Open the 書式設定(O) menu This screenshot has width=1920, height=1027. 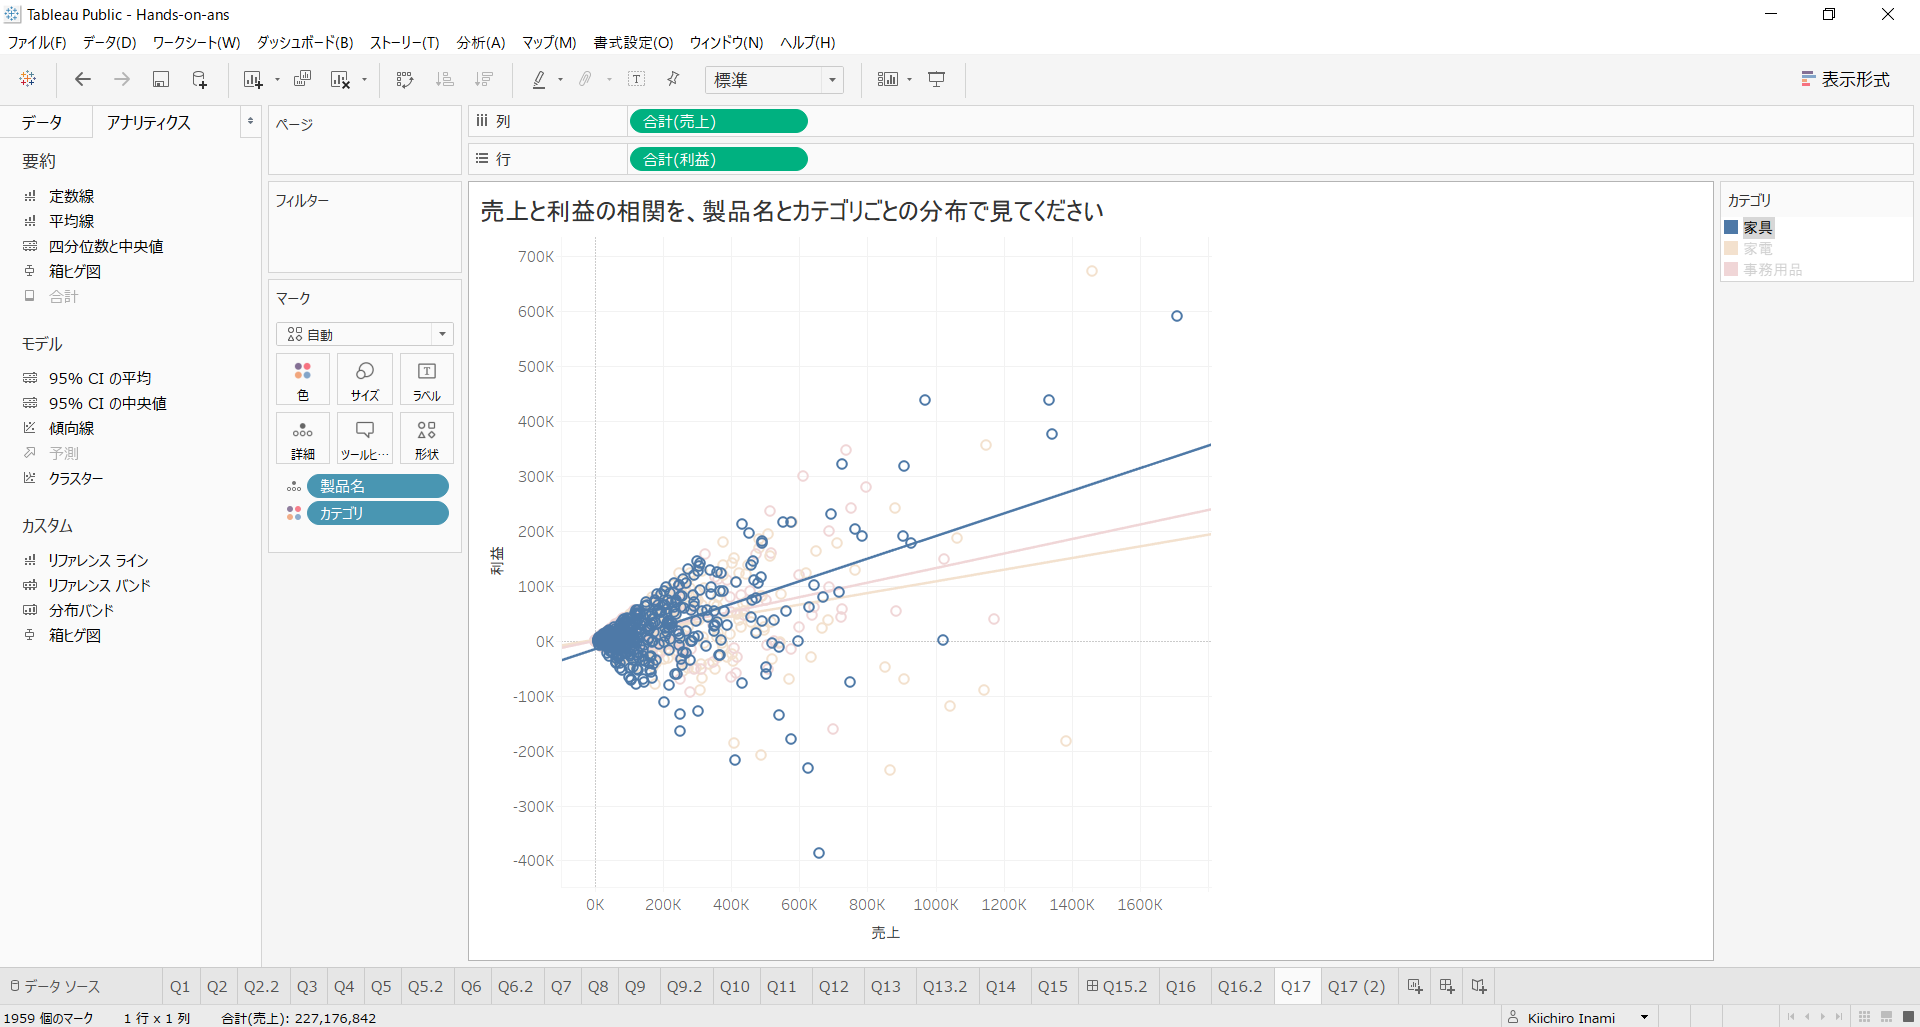click(633, 42)
